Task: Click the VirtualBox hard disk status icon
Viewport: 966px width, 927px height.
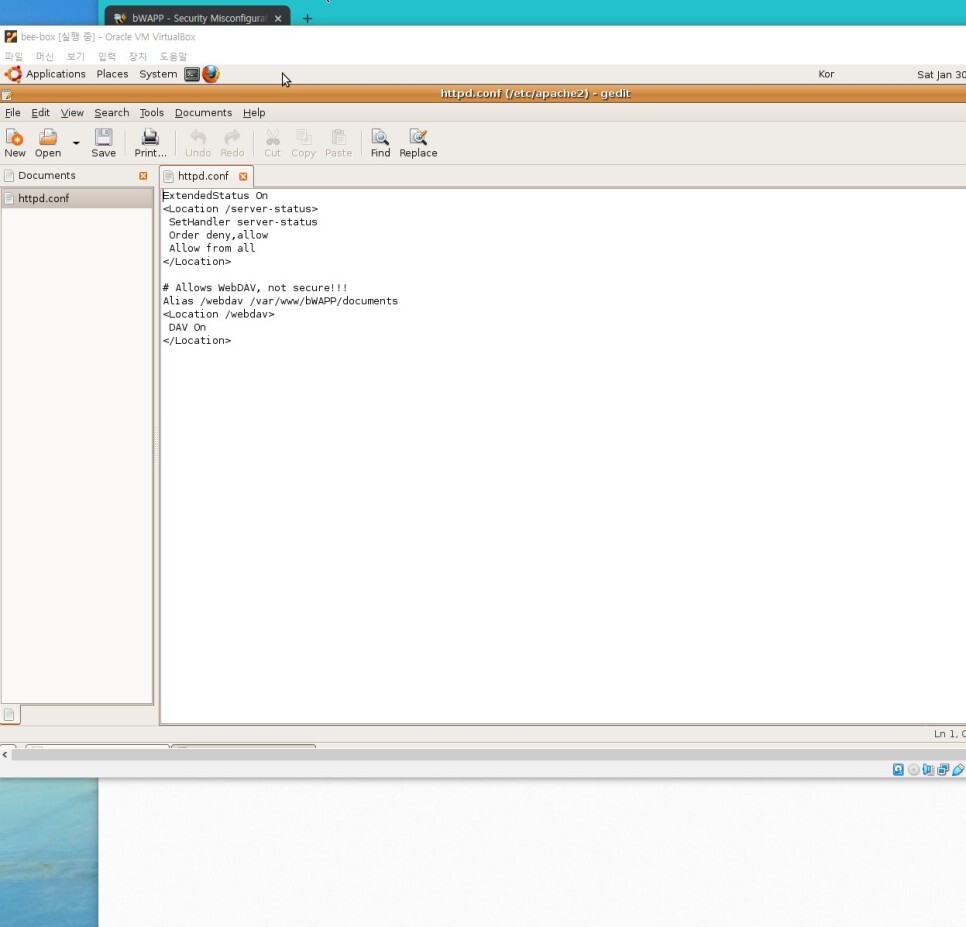Action: click(x=898, y=769)
